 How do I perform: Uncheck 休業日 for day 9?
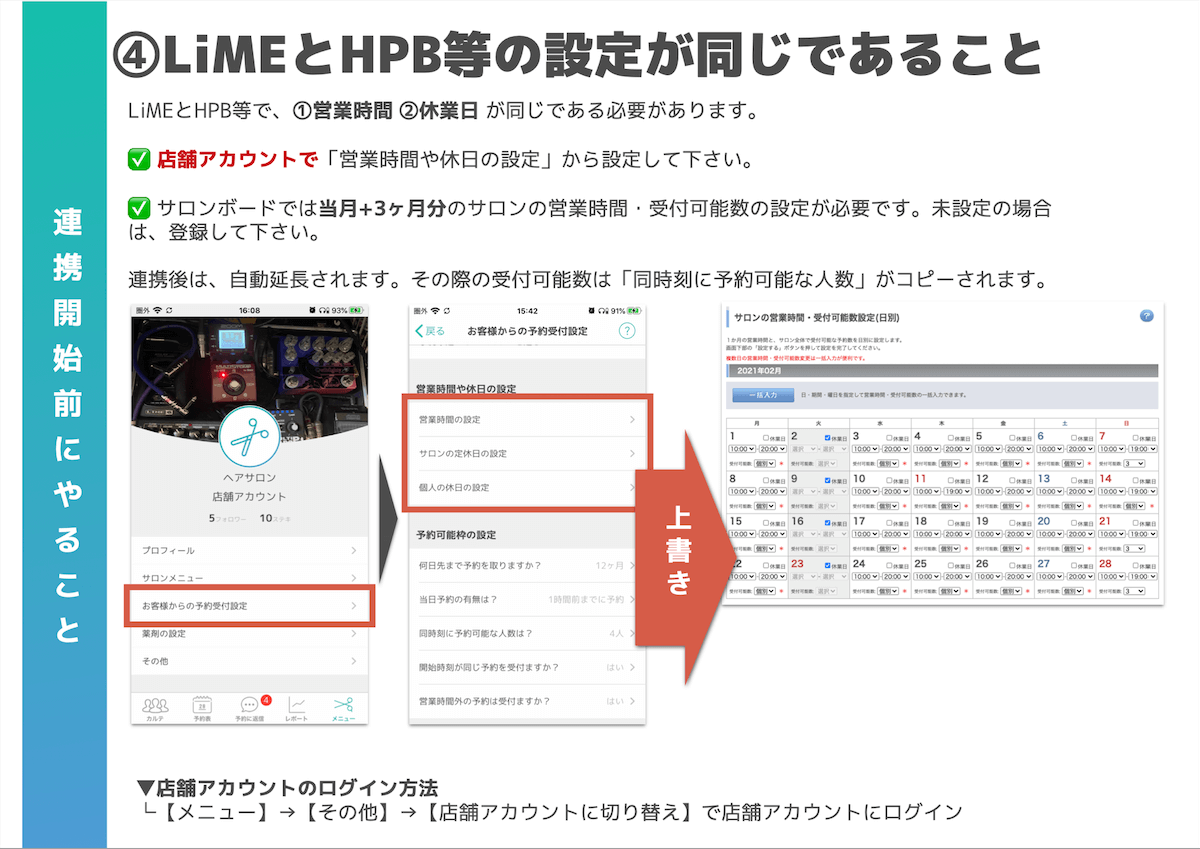pyautogui.click(x=828, y=480)
